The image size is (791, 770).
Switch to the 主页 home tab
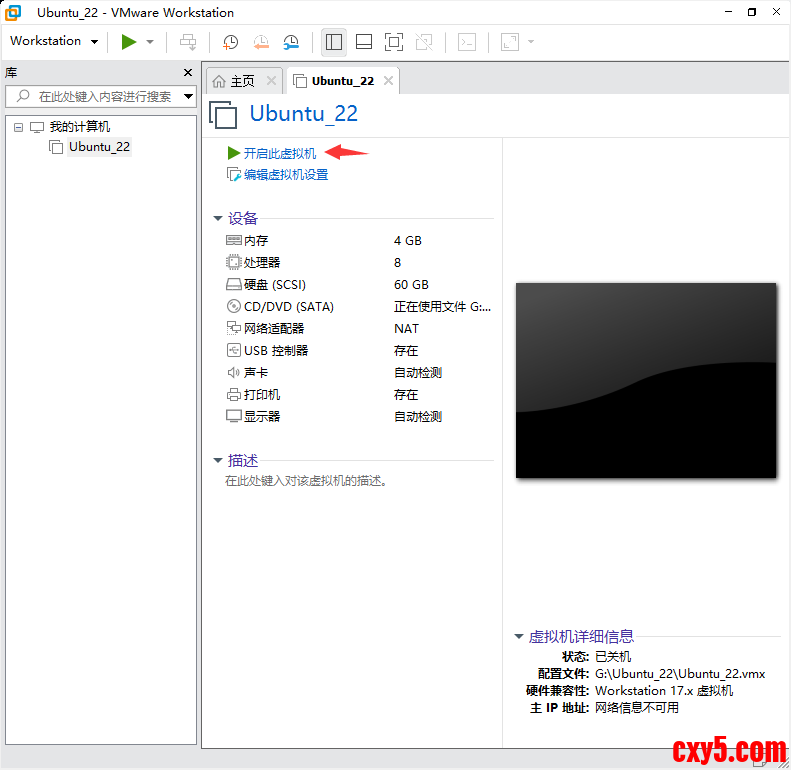coord(234,81)
